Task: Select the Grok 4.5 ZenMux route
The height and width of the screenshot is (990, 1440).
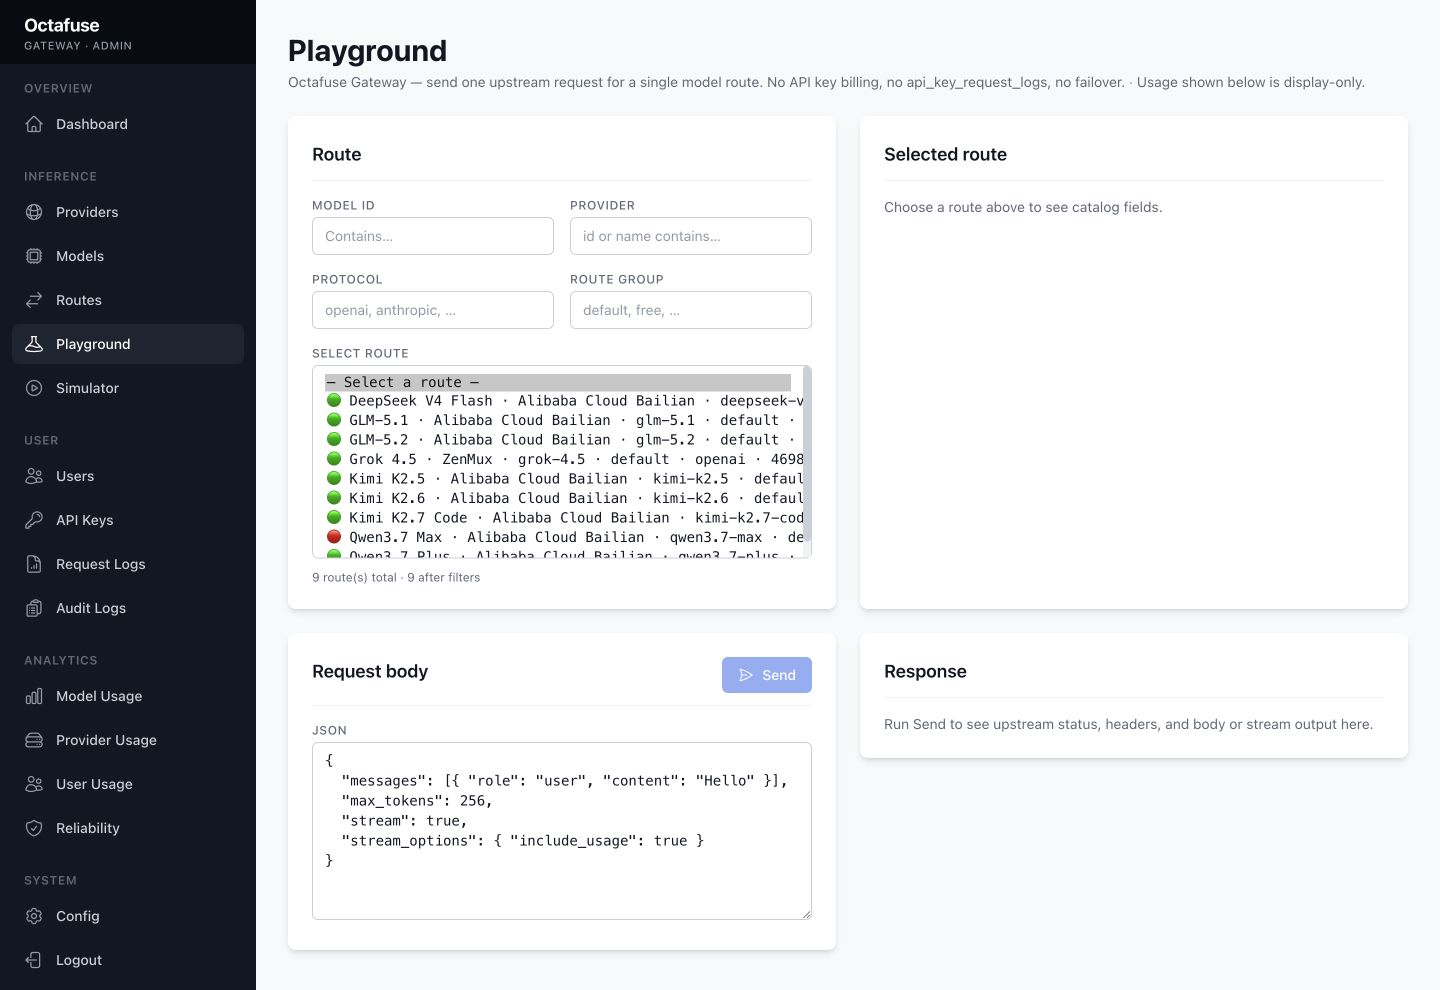Action: tap(564, 459)
